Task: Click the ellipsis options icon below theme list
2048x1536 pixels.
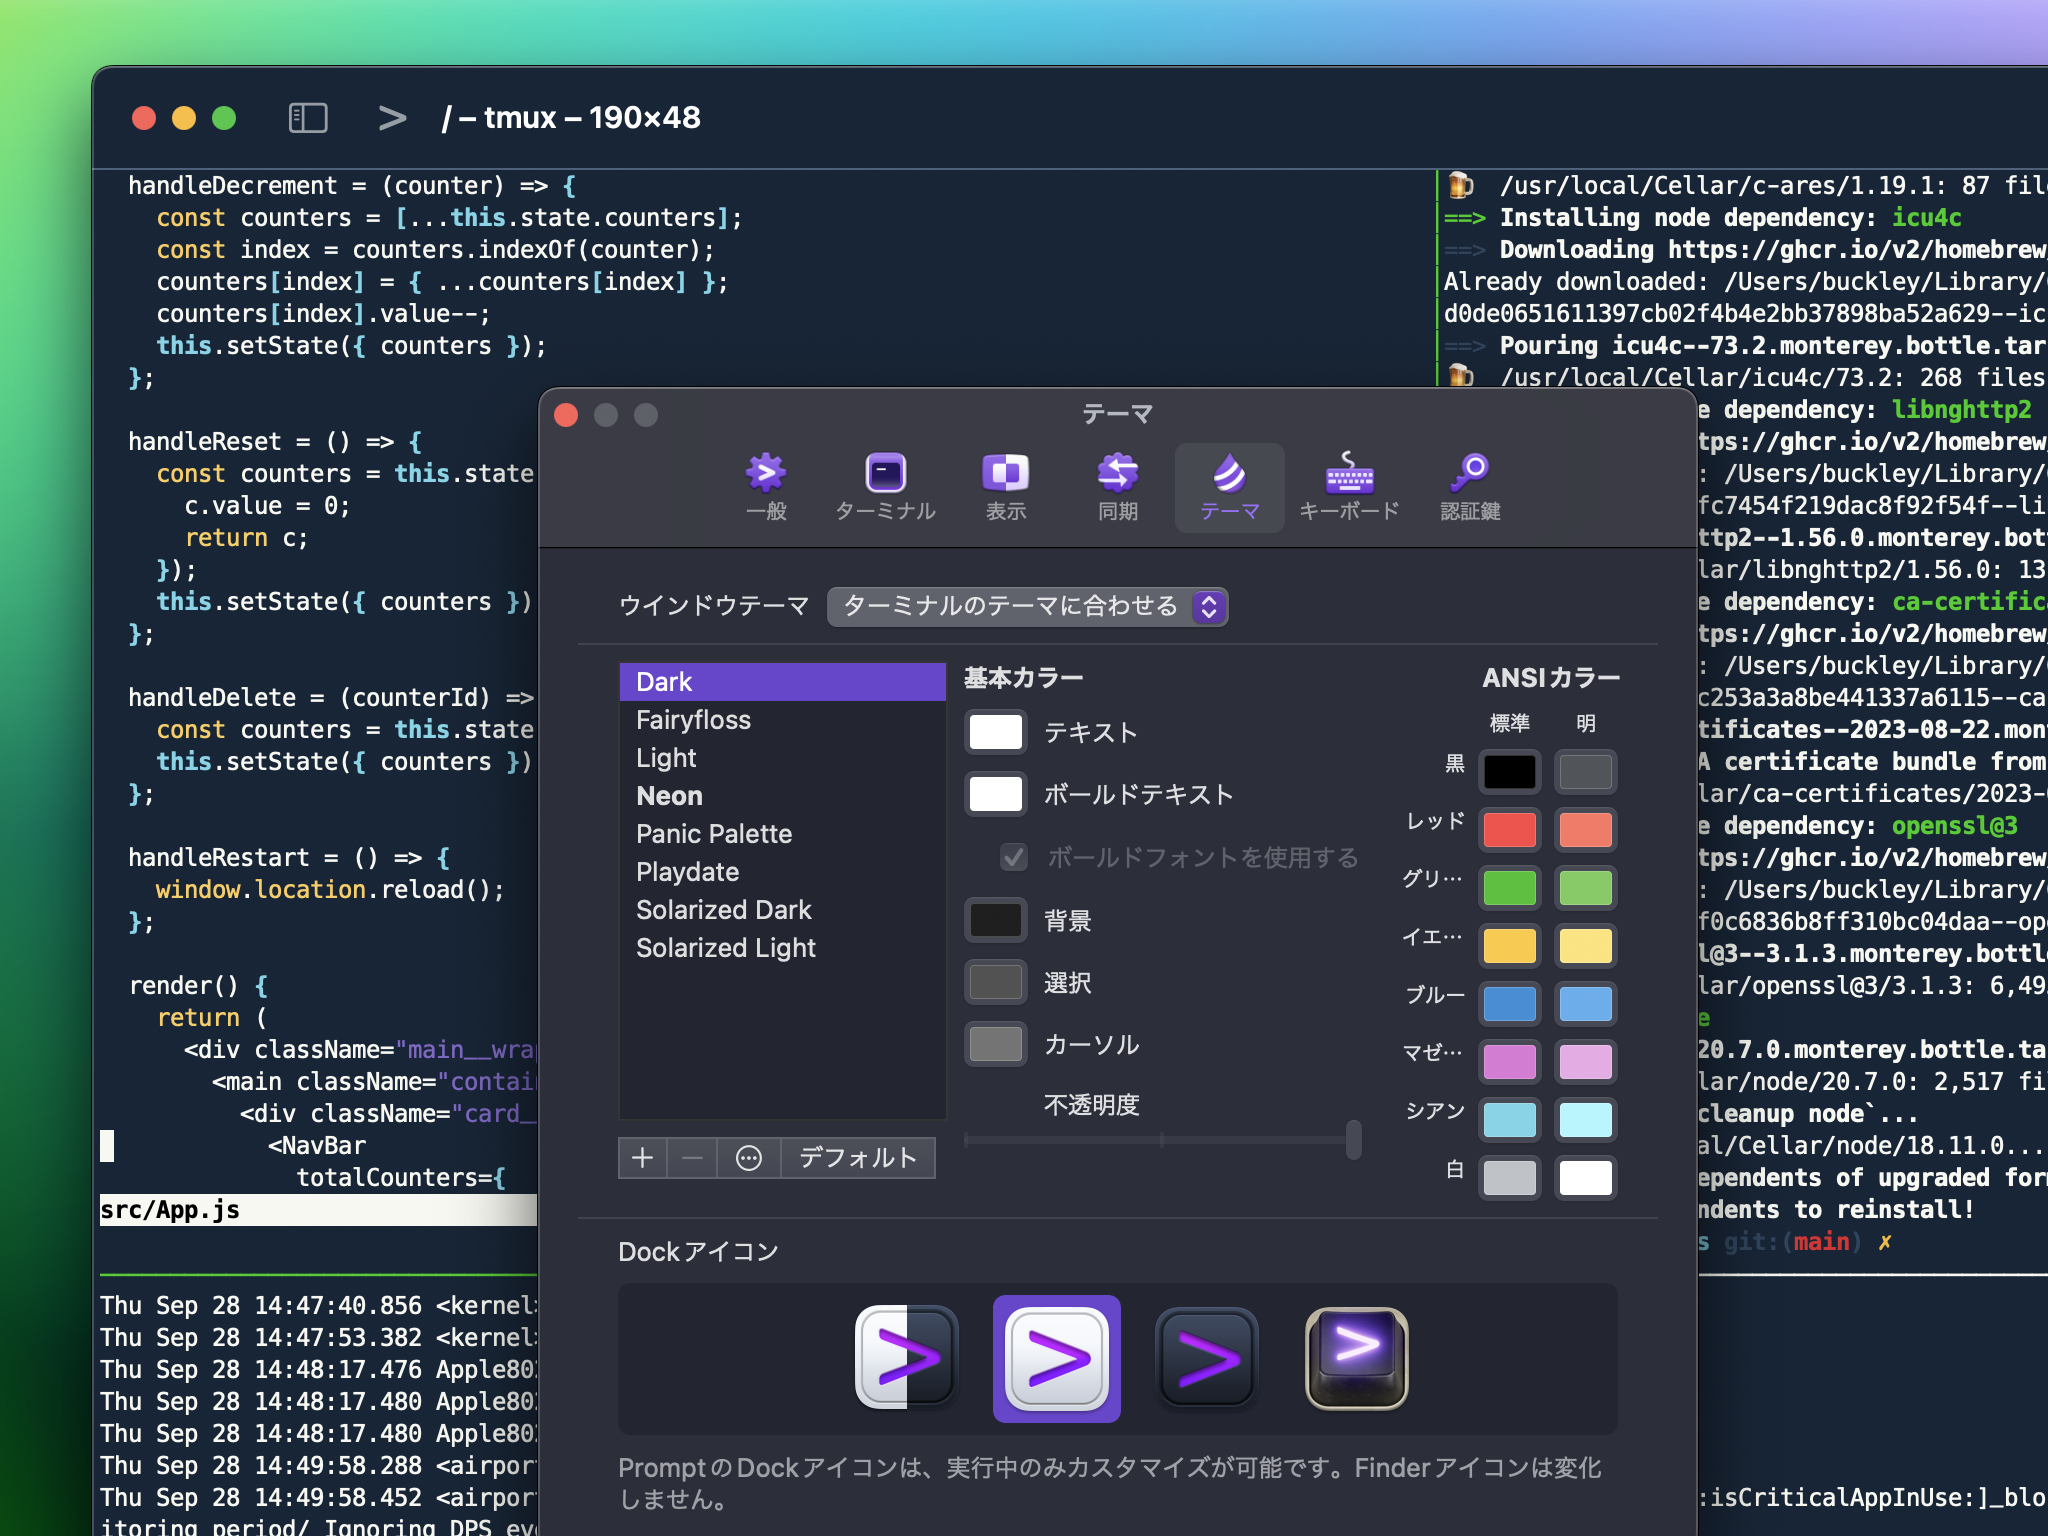Action: tap(748, 1157)
